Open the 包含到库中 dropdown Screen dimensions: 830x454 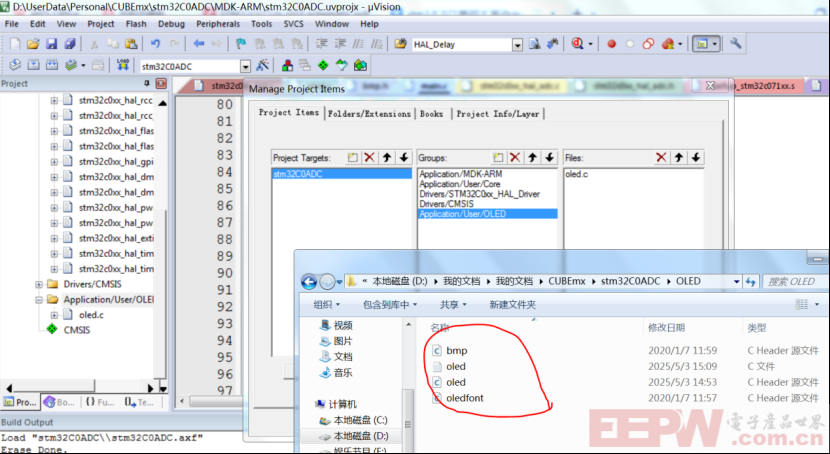(x=390, y=305)
